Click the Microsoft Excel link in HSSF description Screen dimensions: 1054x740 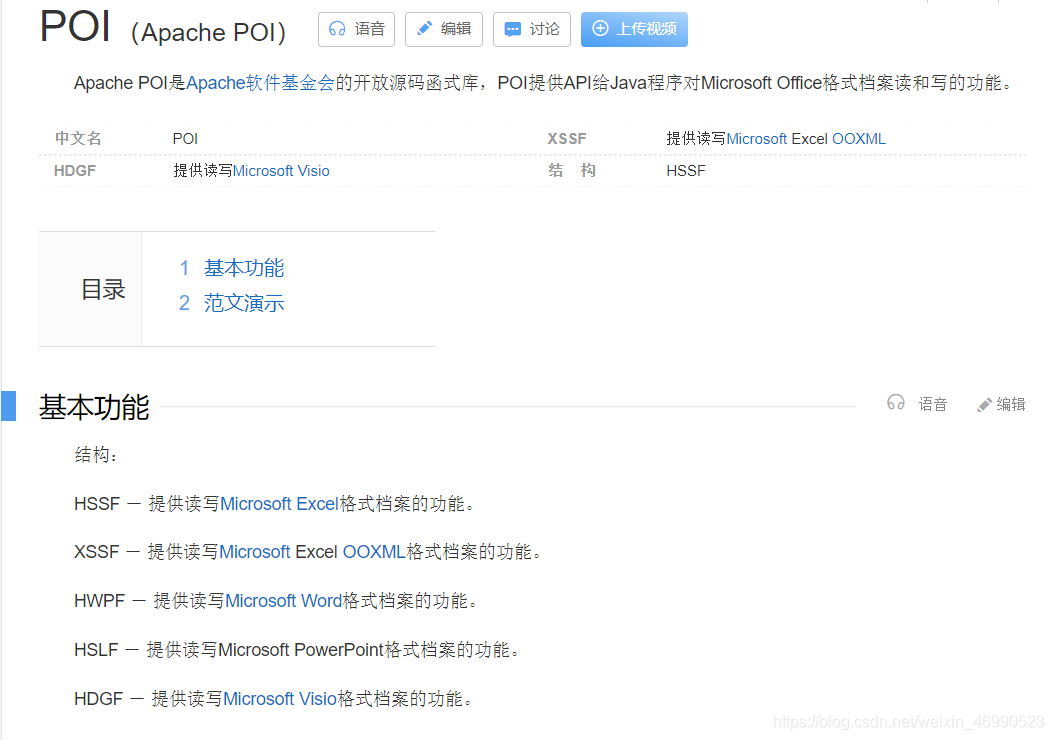click(278, 503)
